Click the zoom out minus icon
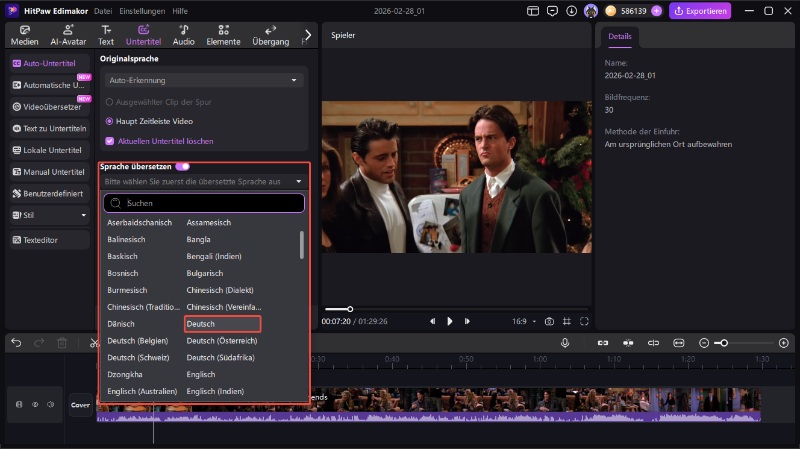Viewport: 800px width, 449px height. [704, 343]
